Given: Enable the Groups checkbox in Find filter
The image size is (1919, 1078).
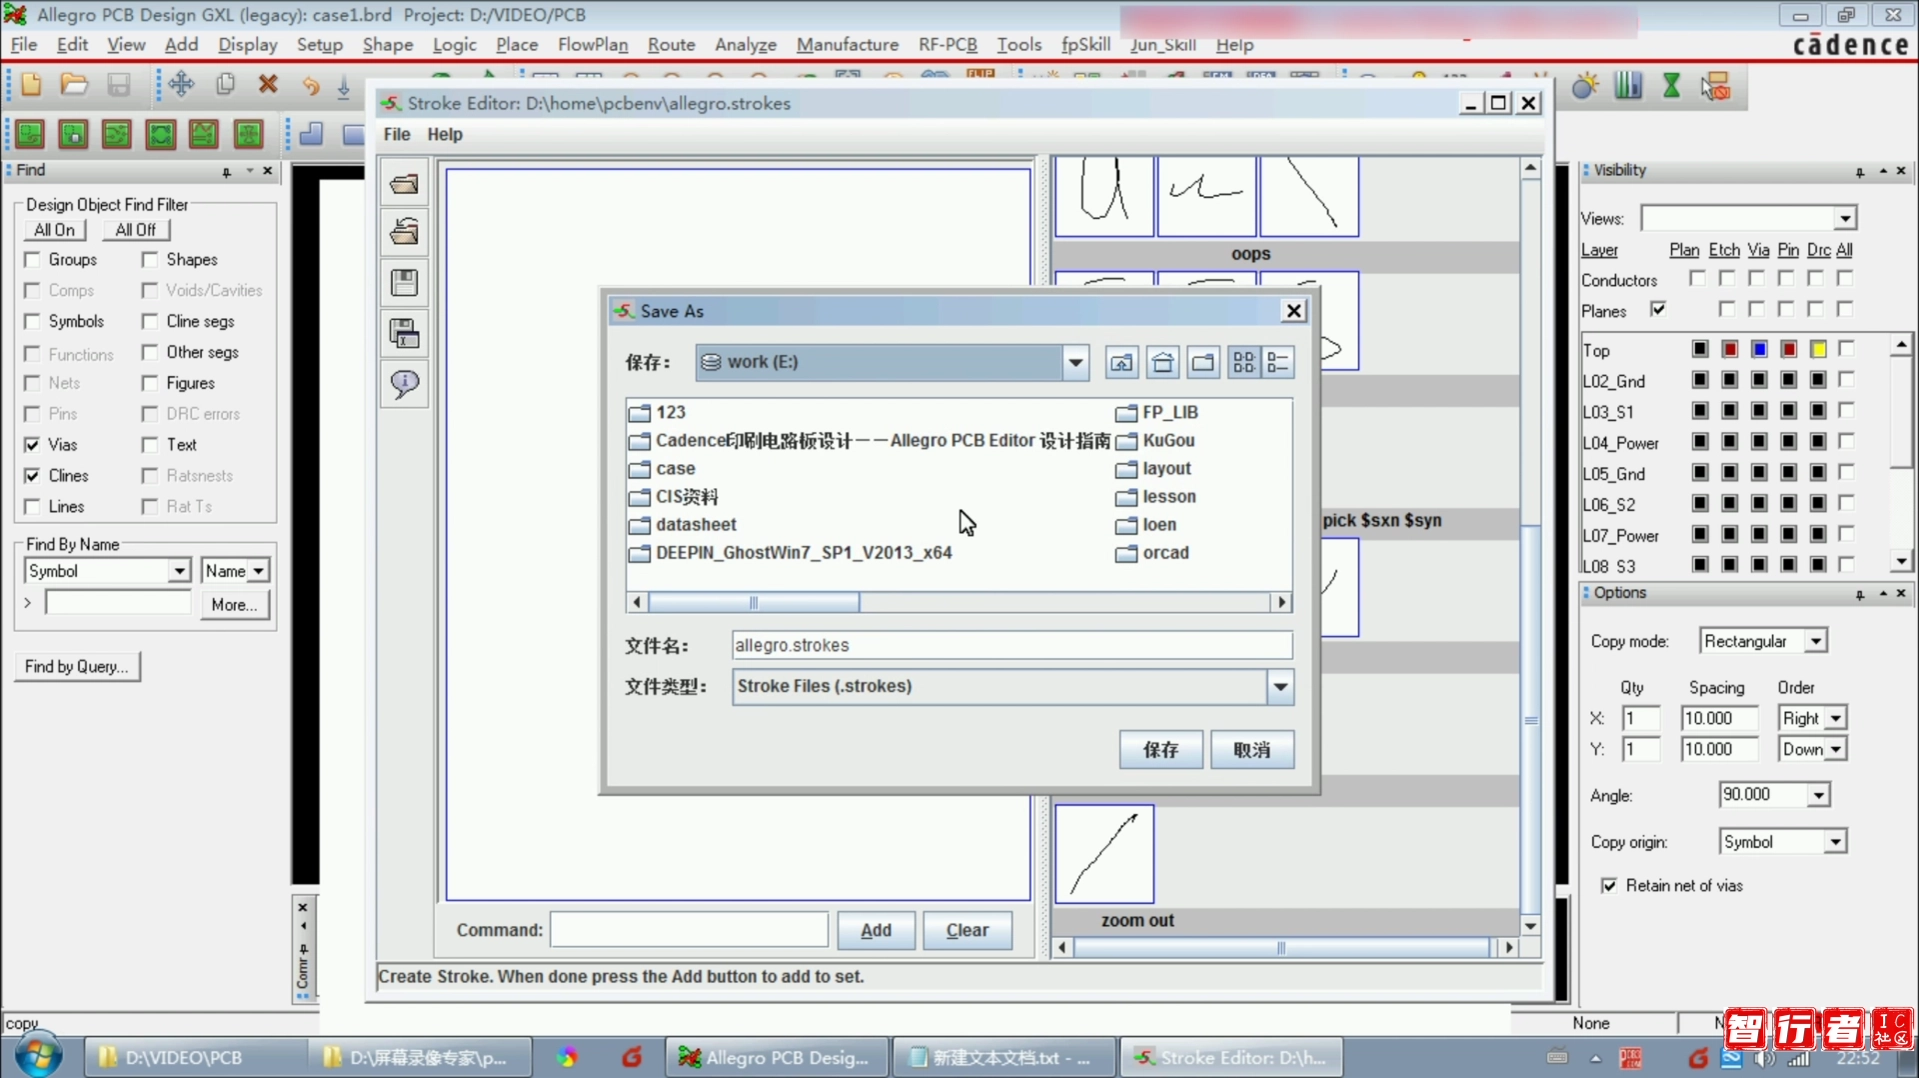Looking at the screenshot, I should pyautogui.click(x=33, y=260).
